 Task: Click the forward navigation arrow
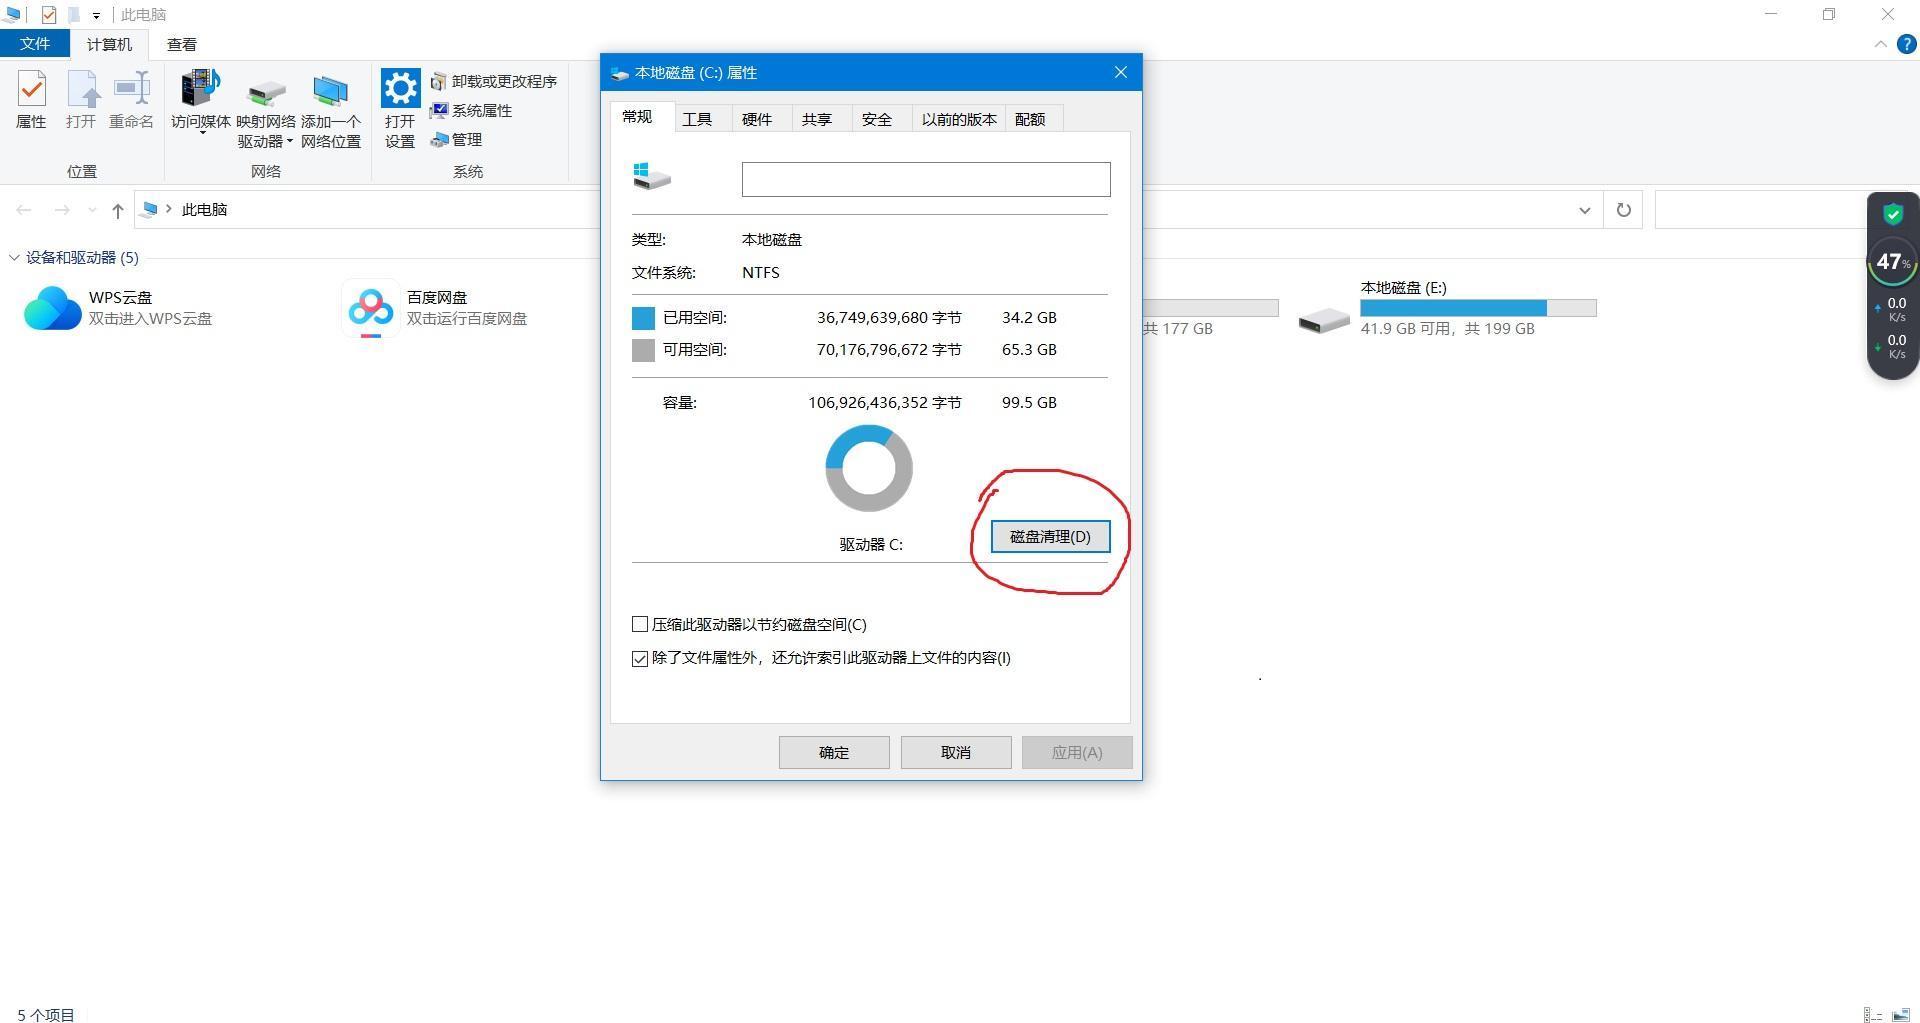pyautogui.click(x=62, y=210)
